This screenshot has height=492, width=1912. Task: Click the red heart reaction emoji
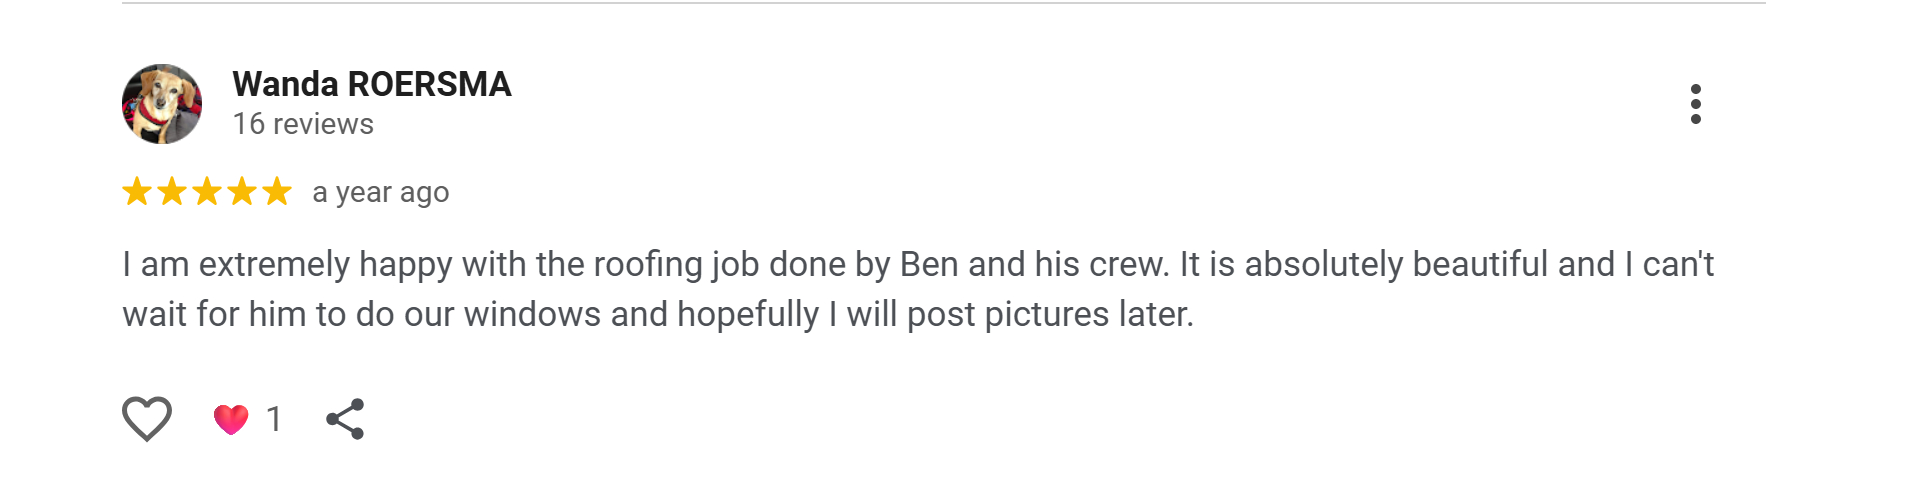coord(231,419)
